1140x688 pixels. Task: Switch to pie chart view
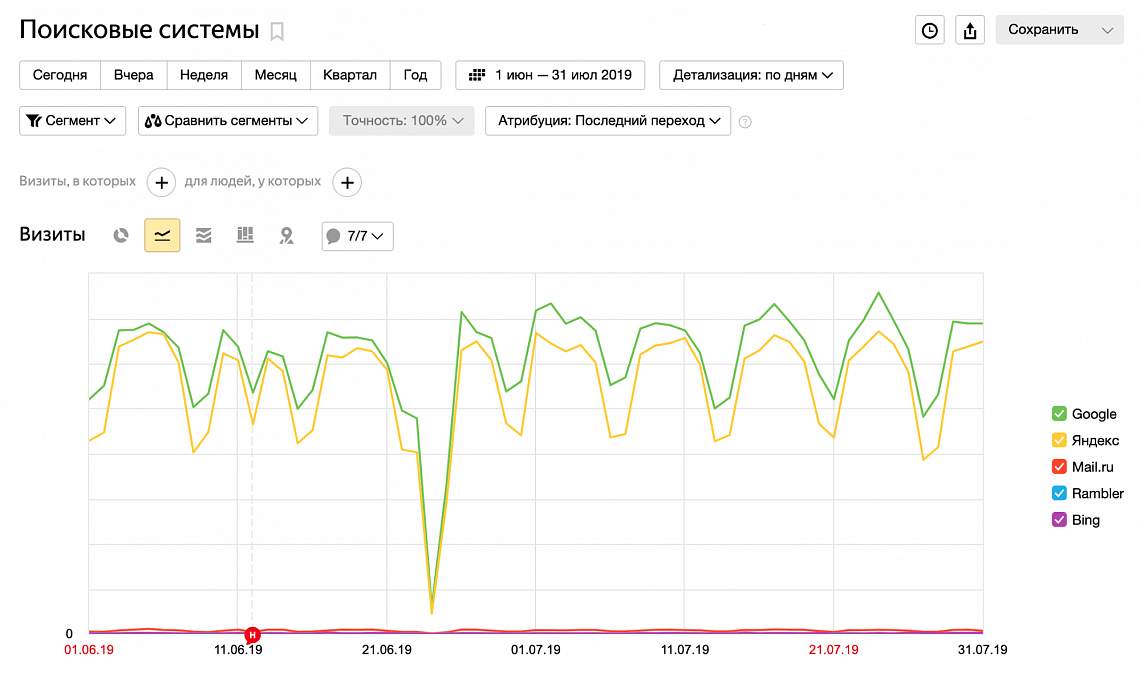(x=121, y=236)
